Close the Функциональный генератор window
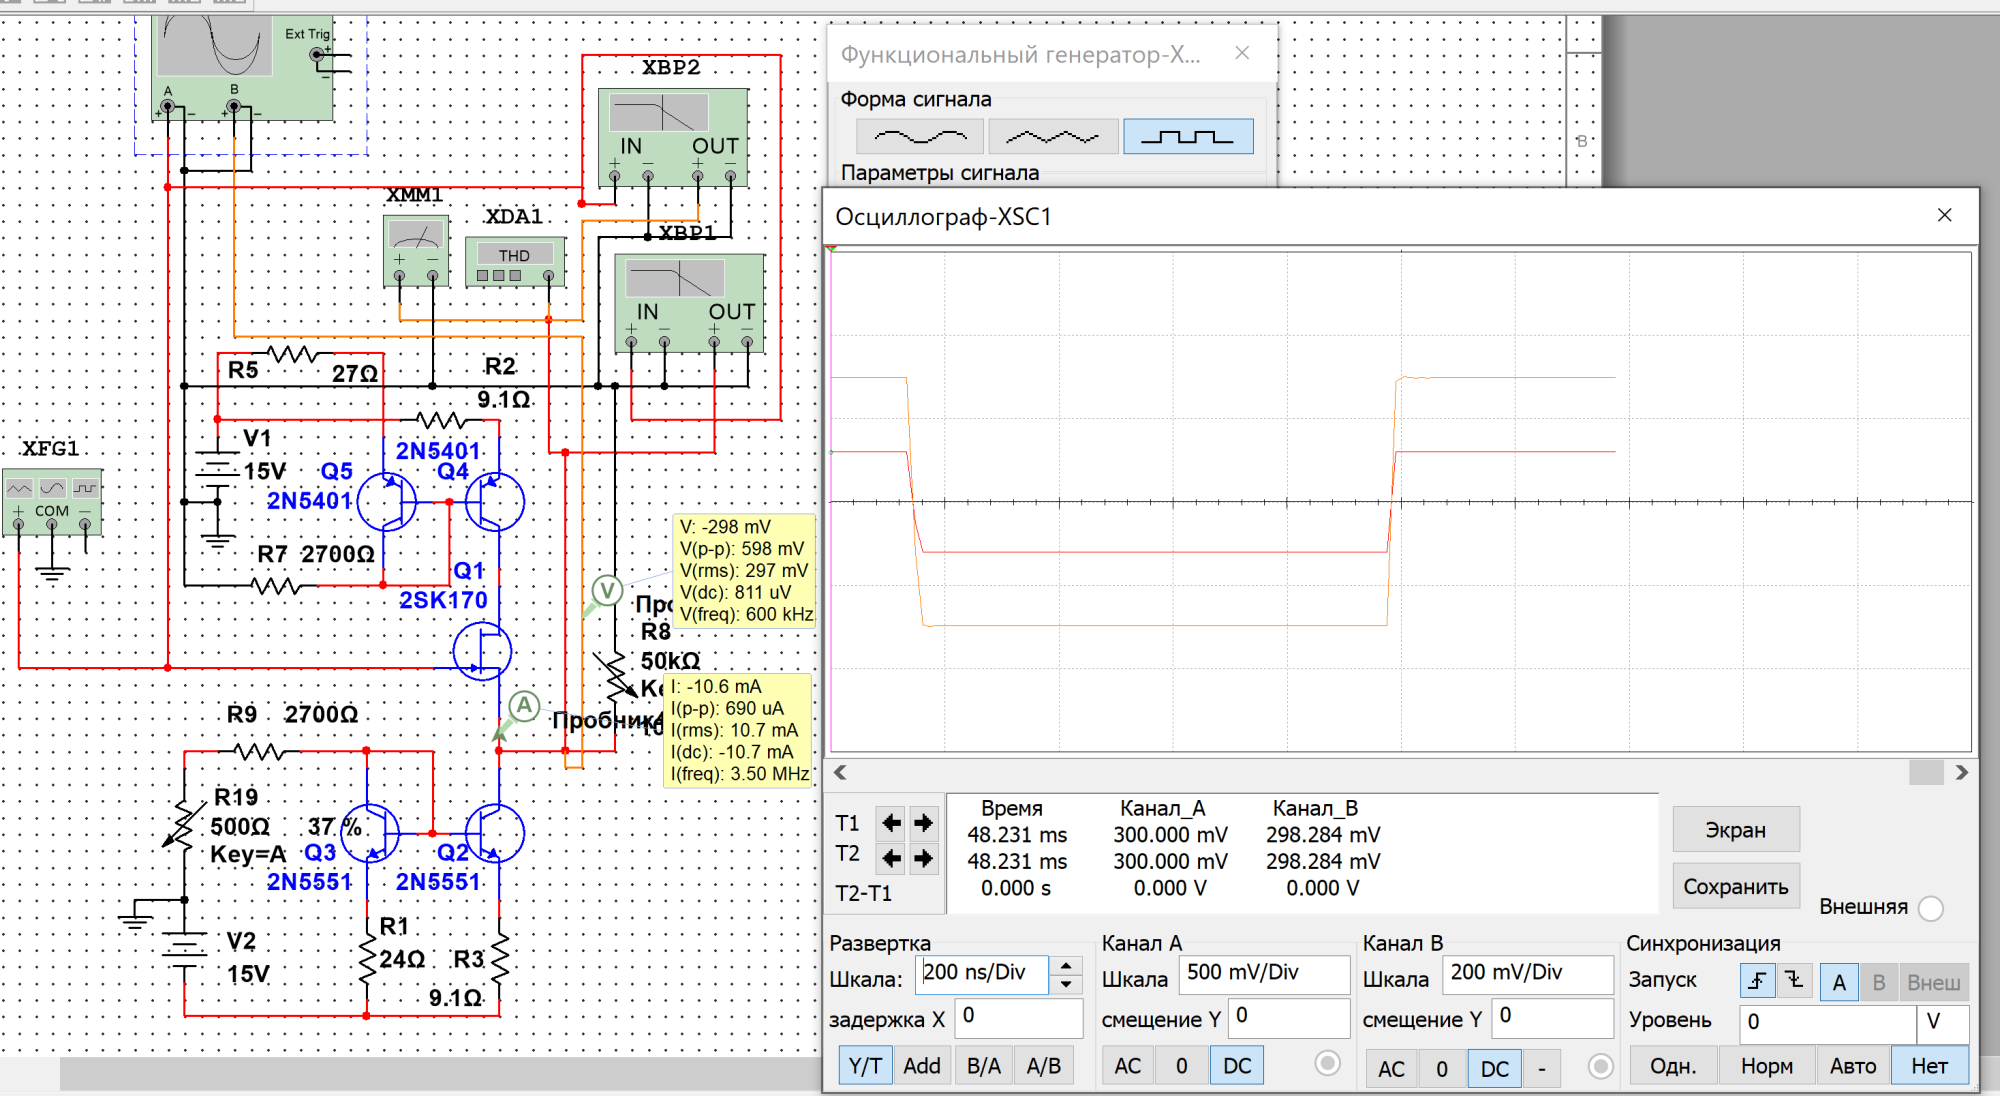The width and height of the screenshot is (2000, 1096). [1242, 53]
